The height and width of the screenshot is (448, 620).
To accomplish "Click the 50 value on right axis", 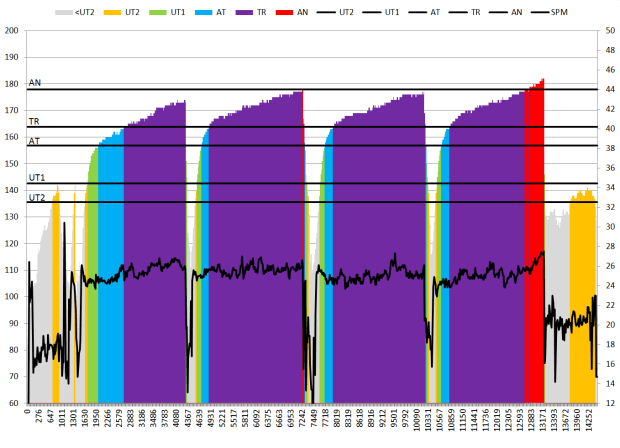I will (609, 30).
